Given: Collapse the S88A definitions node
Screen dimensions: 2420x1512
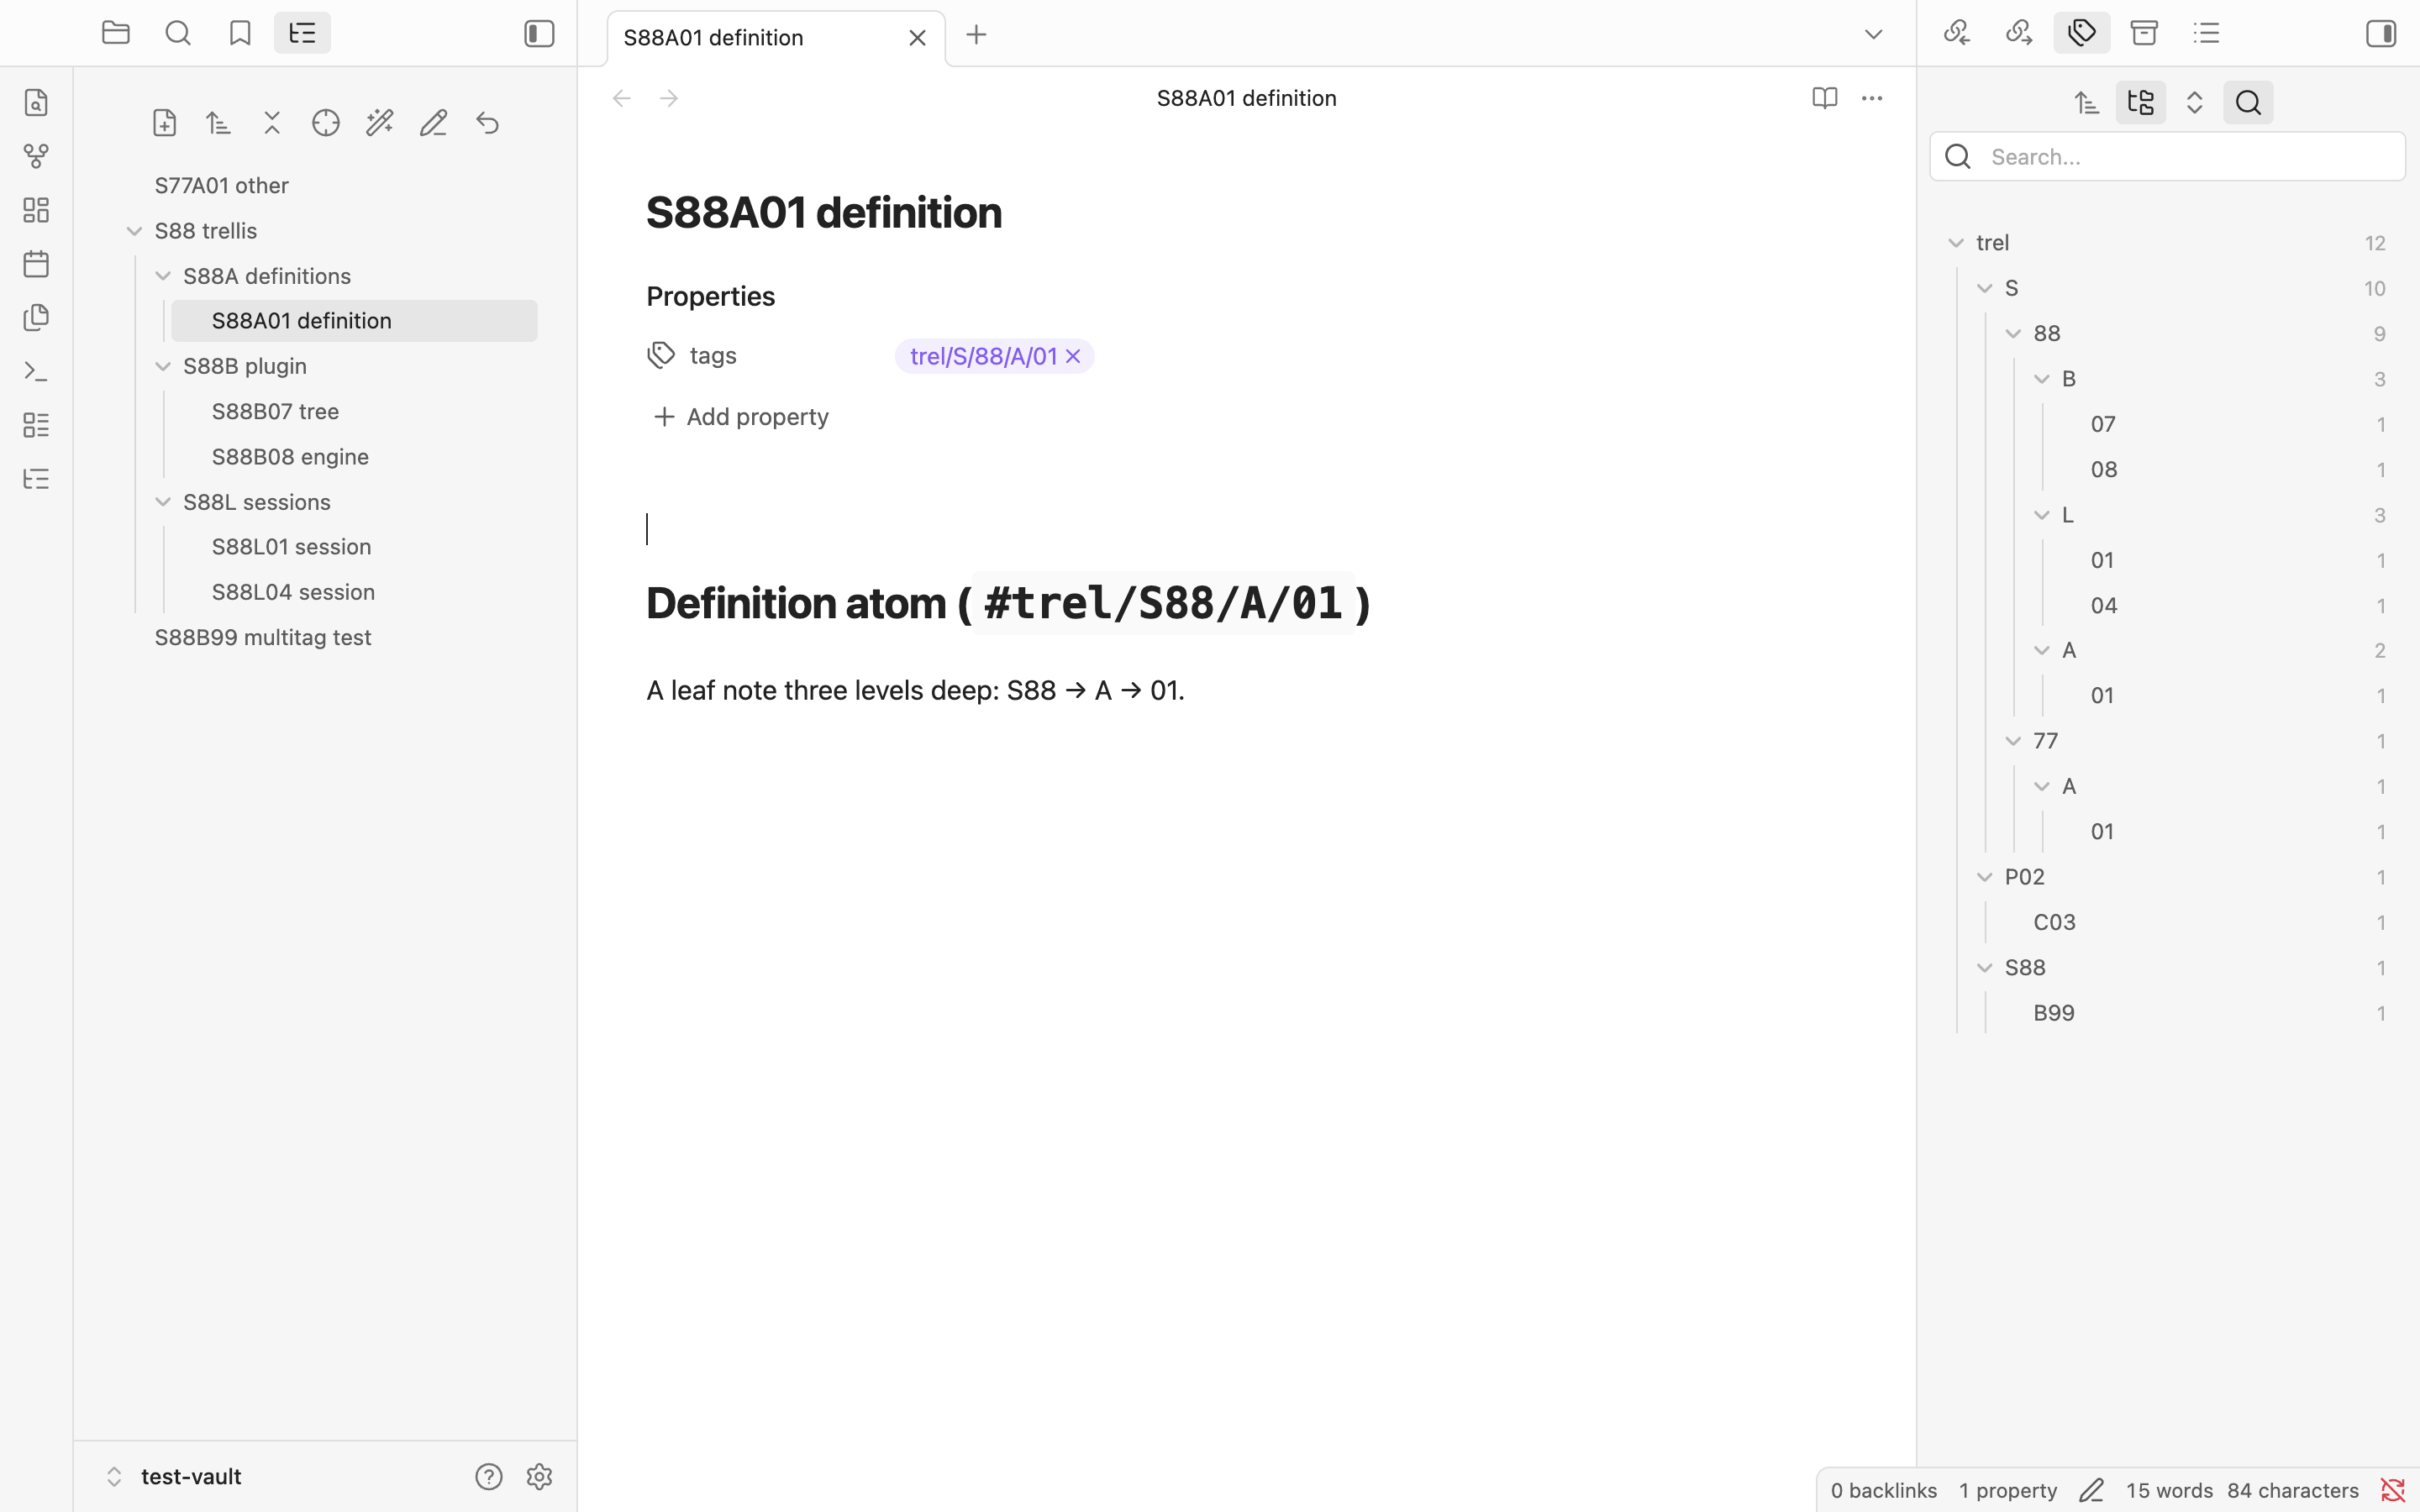Looking at the screenshot, I should pyautogui.click(x=163, y=276).
